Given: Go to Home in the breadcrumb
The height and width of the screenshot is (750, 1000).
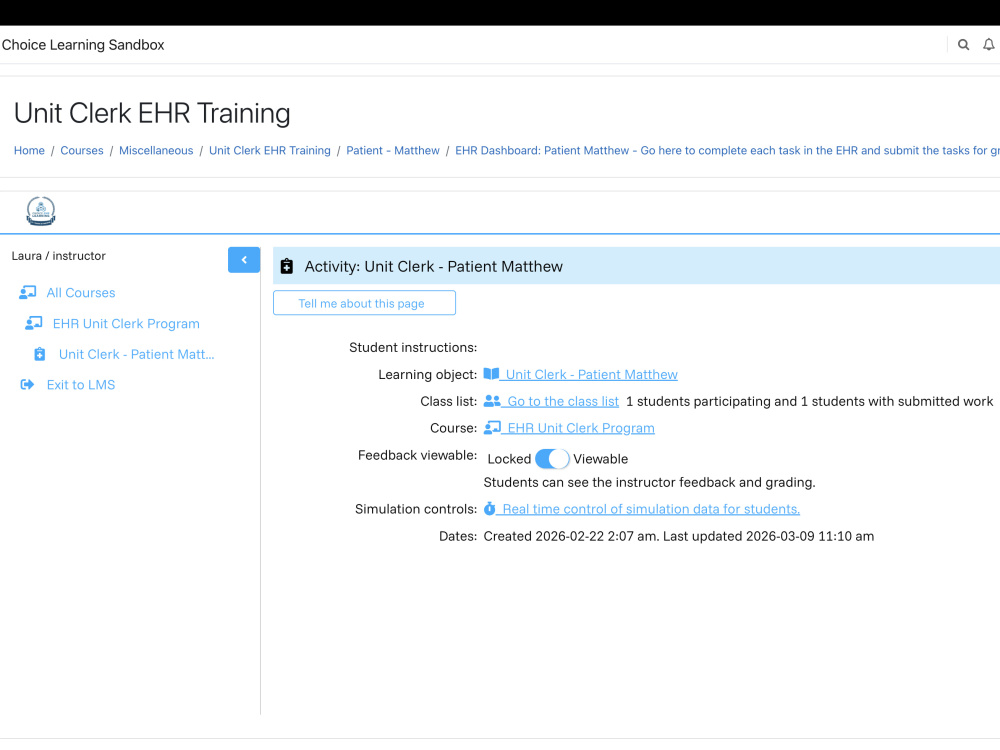Looking at the screenshot, I should pos(29,151).
